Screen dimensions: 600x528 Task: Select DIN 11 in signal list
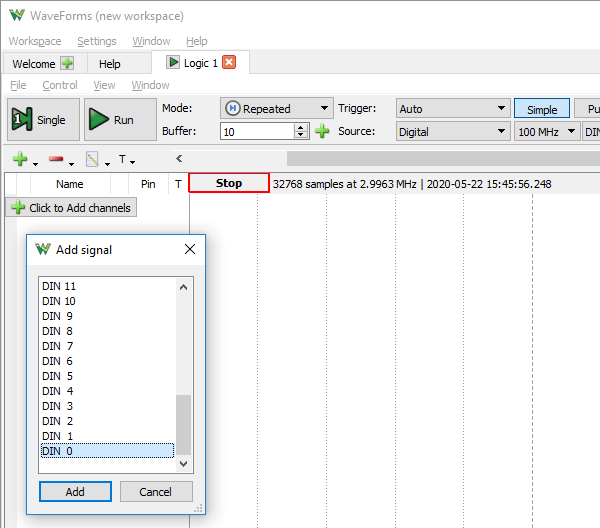point(108,286)
